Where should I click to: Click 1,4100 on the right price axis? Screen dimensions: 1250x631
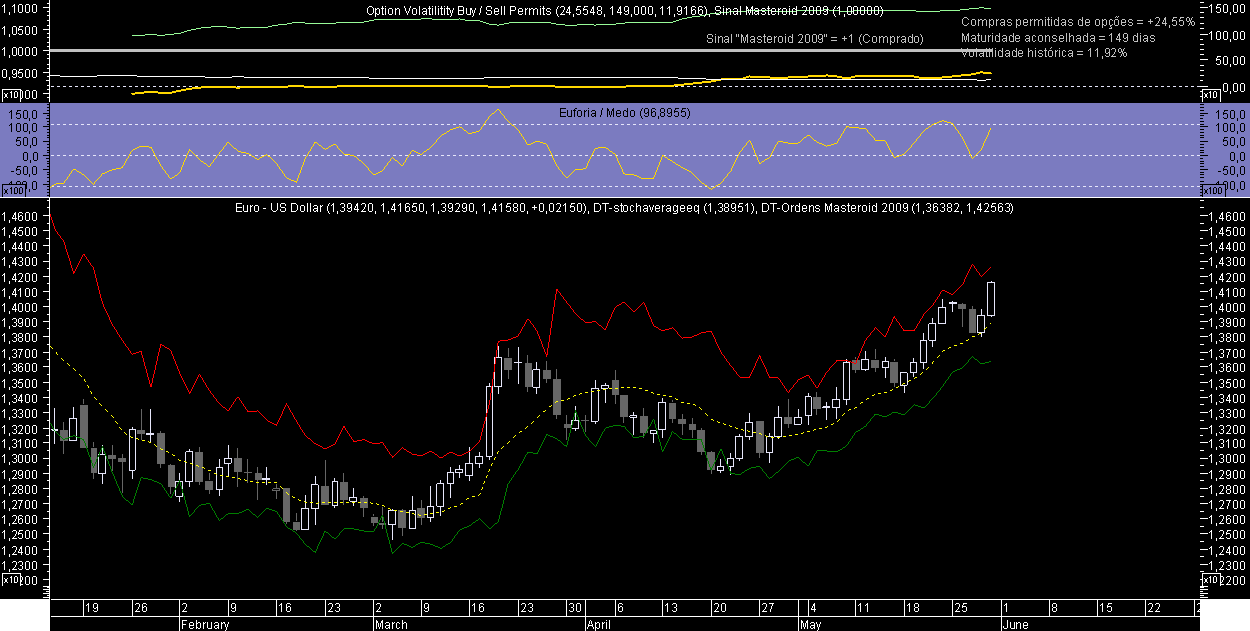point(1226,292)
